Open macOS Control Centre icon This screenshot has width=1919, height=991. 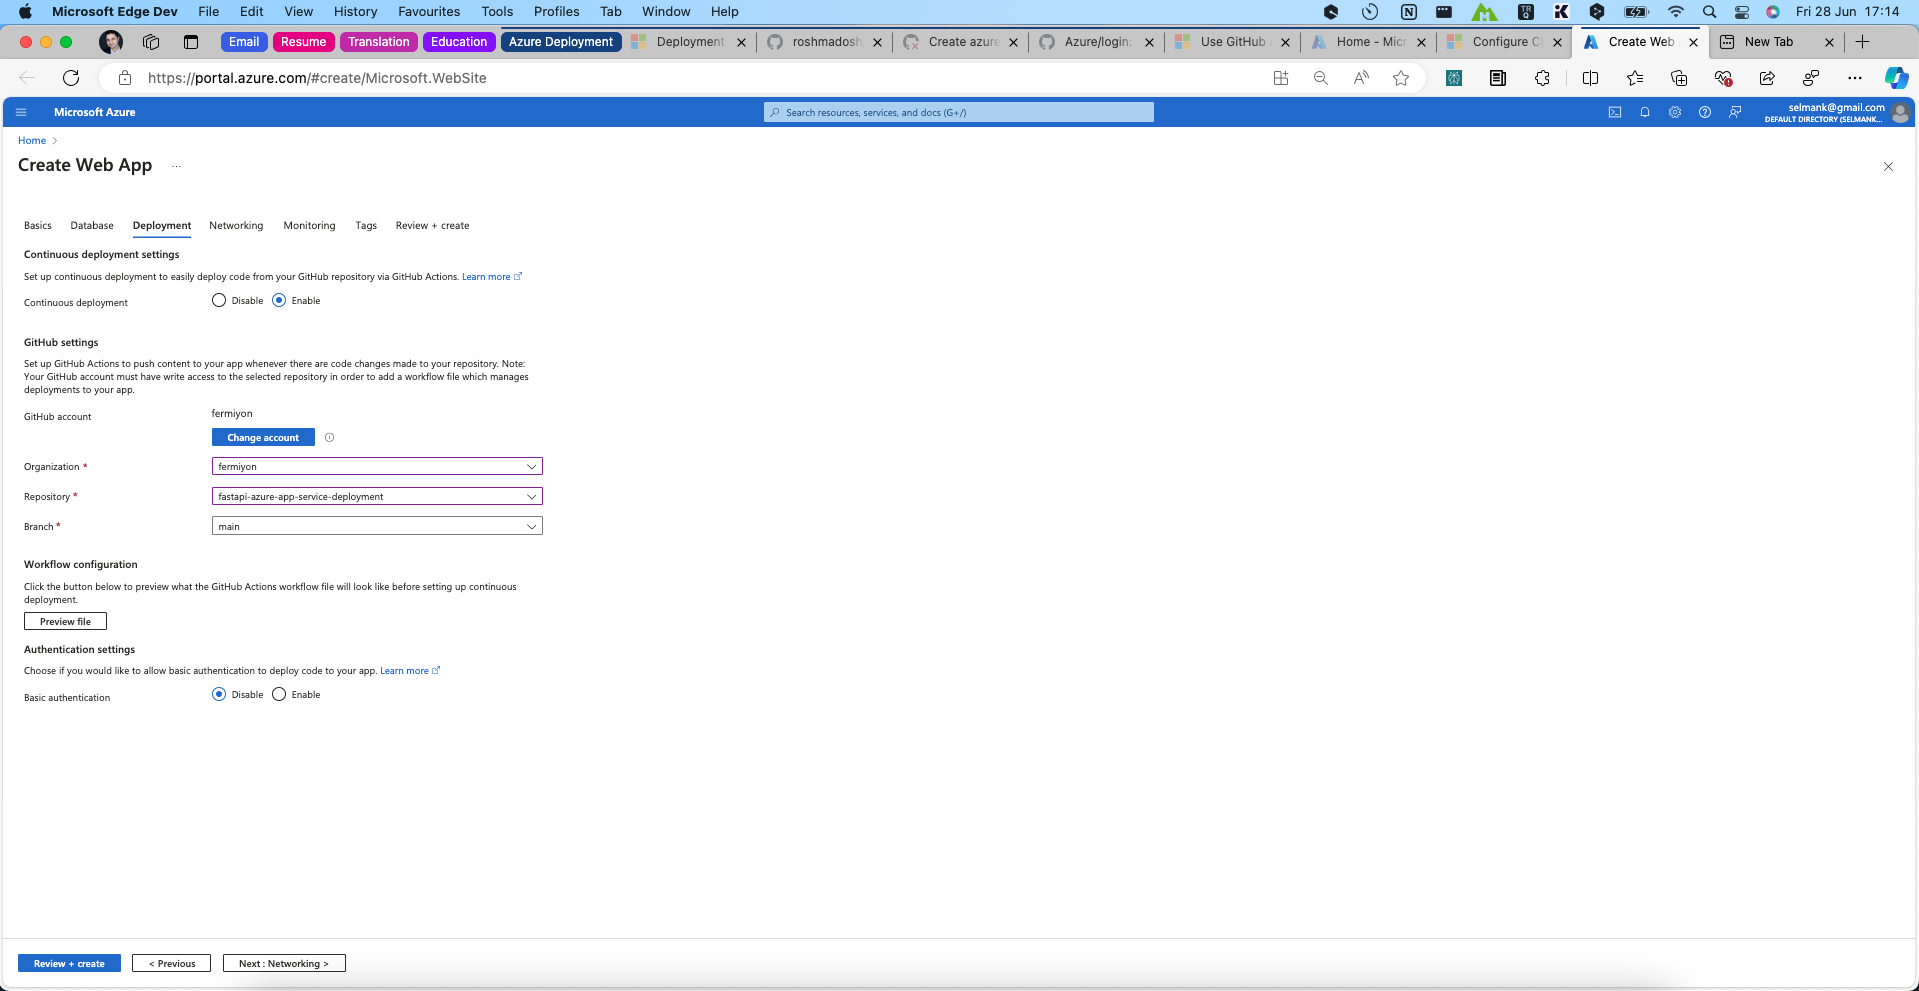tap(1741, 12)
